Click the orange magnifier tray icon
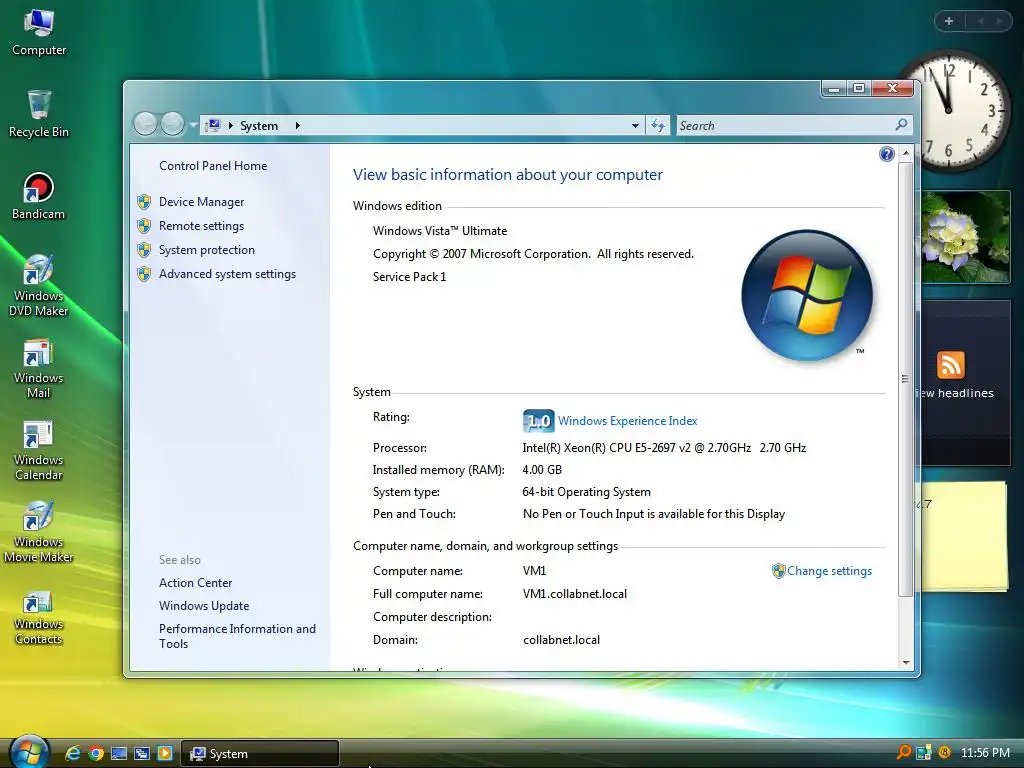 (904, 752)
